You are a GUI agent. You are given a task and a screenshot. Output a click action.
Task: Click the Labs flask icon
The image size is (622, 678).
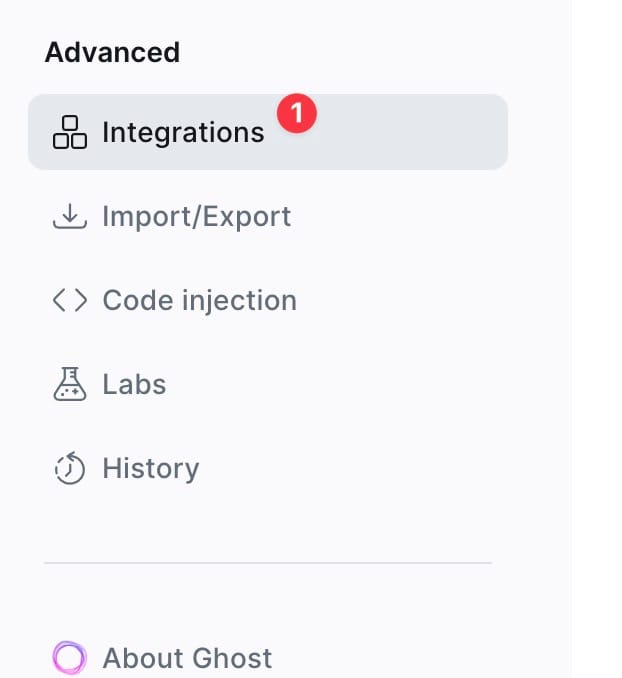point(69,384)
